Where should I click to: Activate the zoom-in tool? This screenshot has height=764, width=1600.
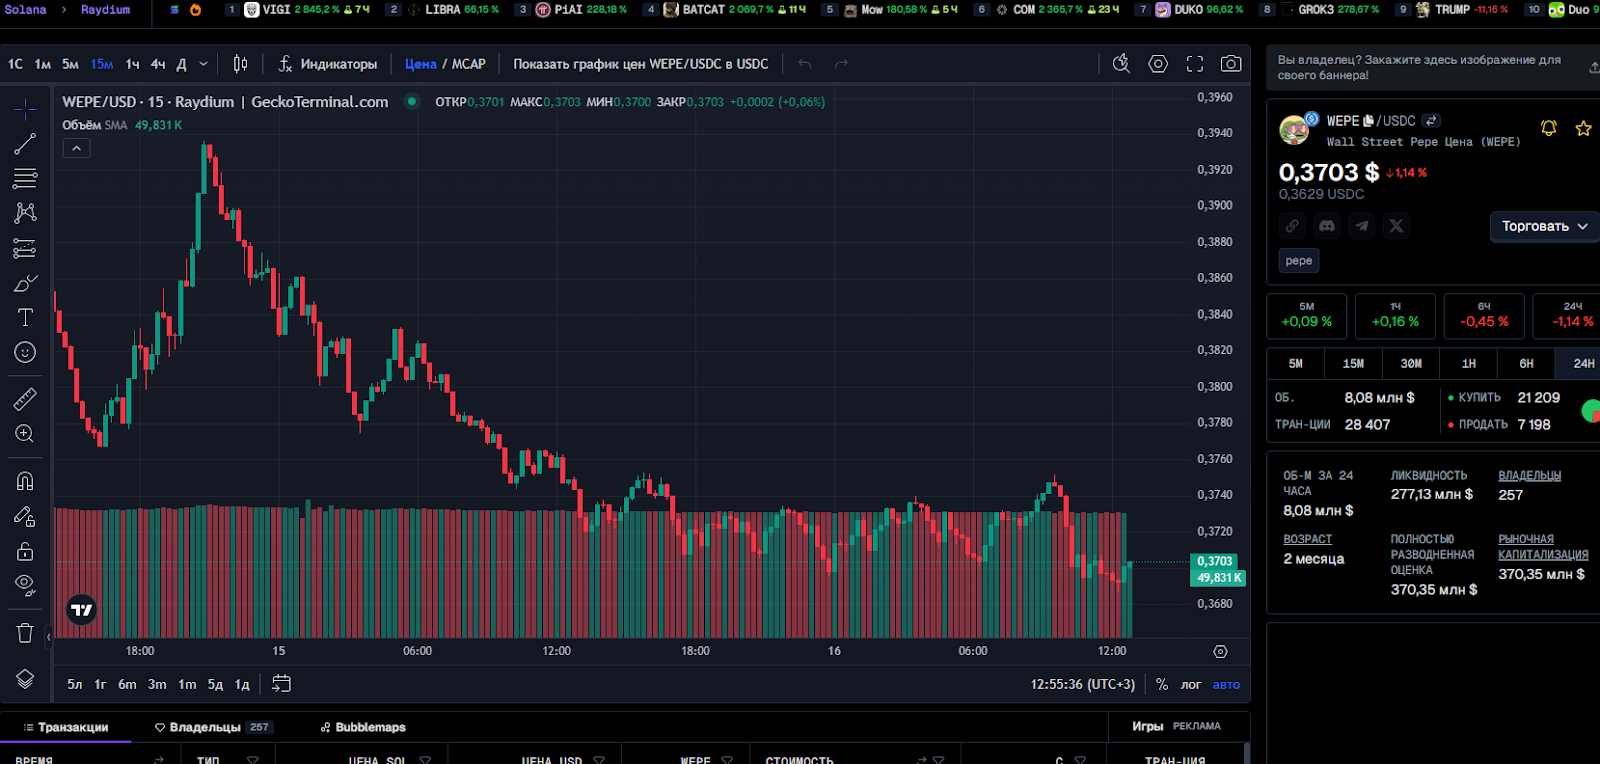pyautogui.click(x=25, y=434)
